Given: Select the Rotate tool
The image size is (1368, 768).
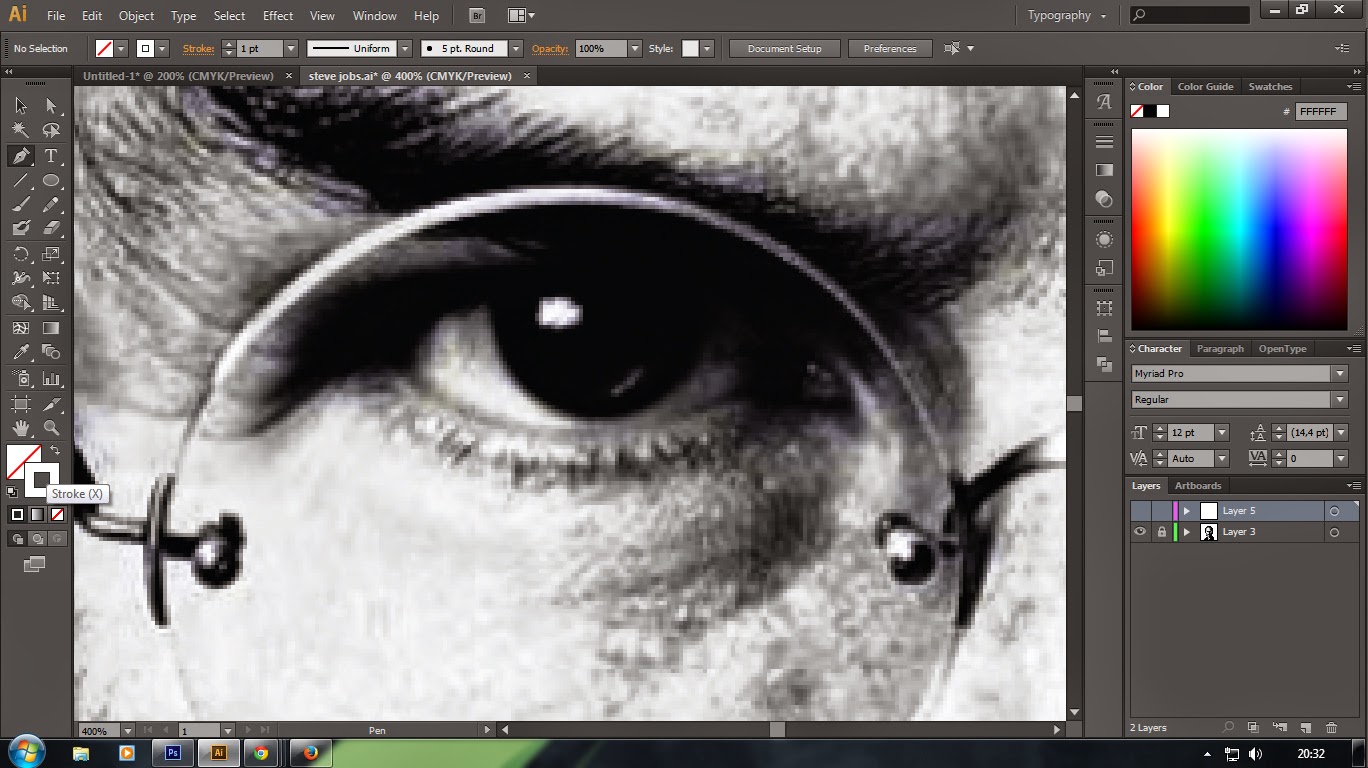Looking at the screenshot, I should click(x=21, y=254).
